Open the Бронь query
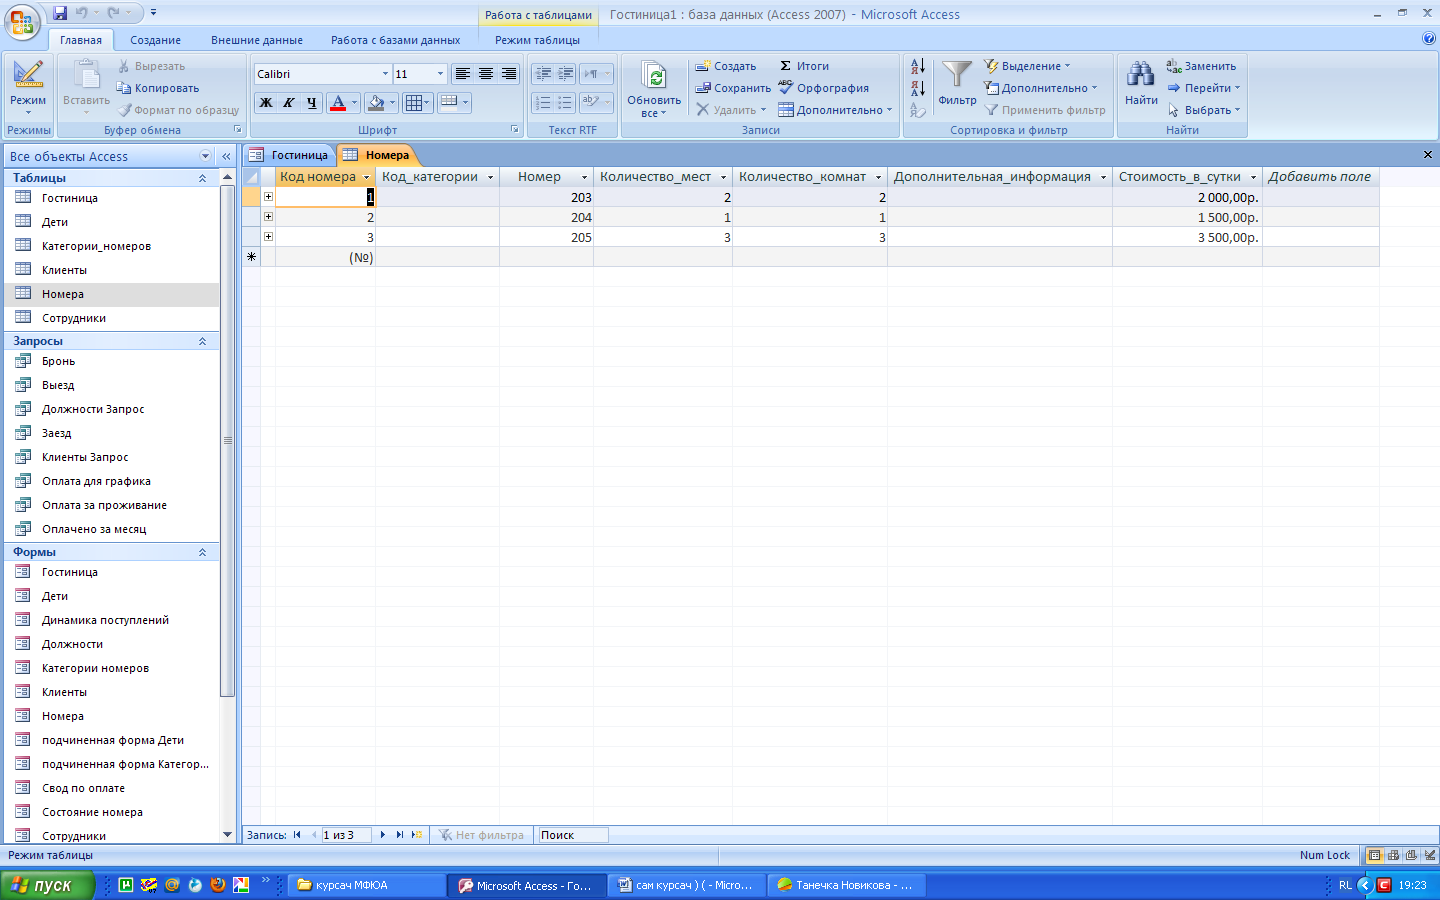 pos(112,361)
